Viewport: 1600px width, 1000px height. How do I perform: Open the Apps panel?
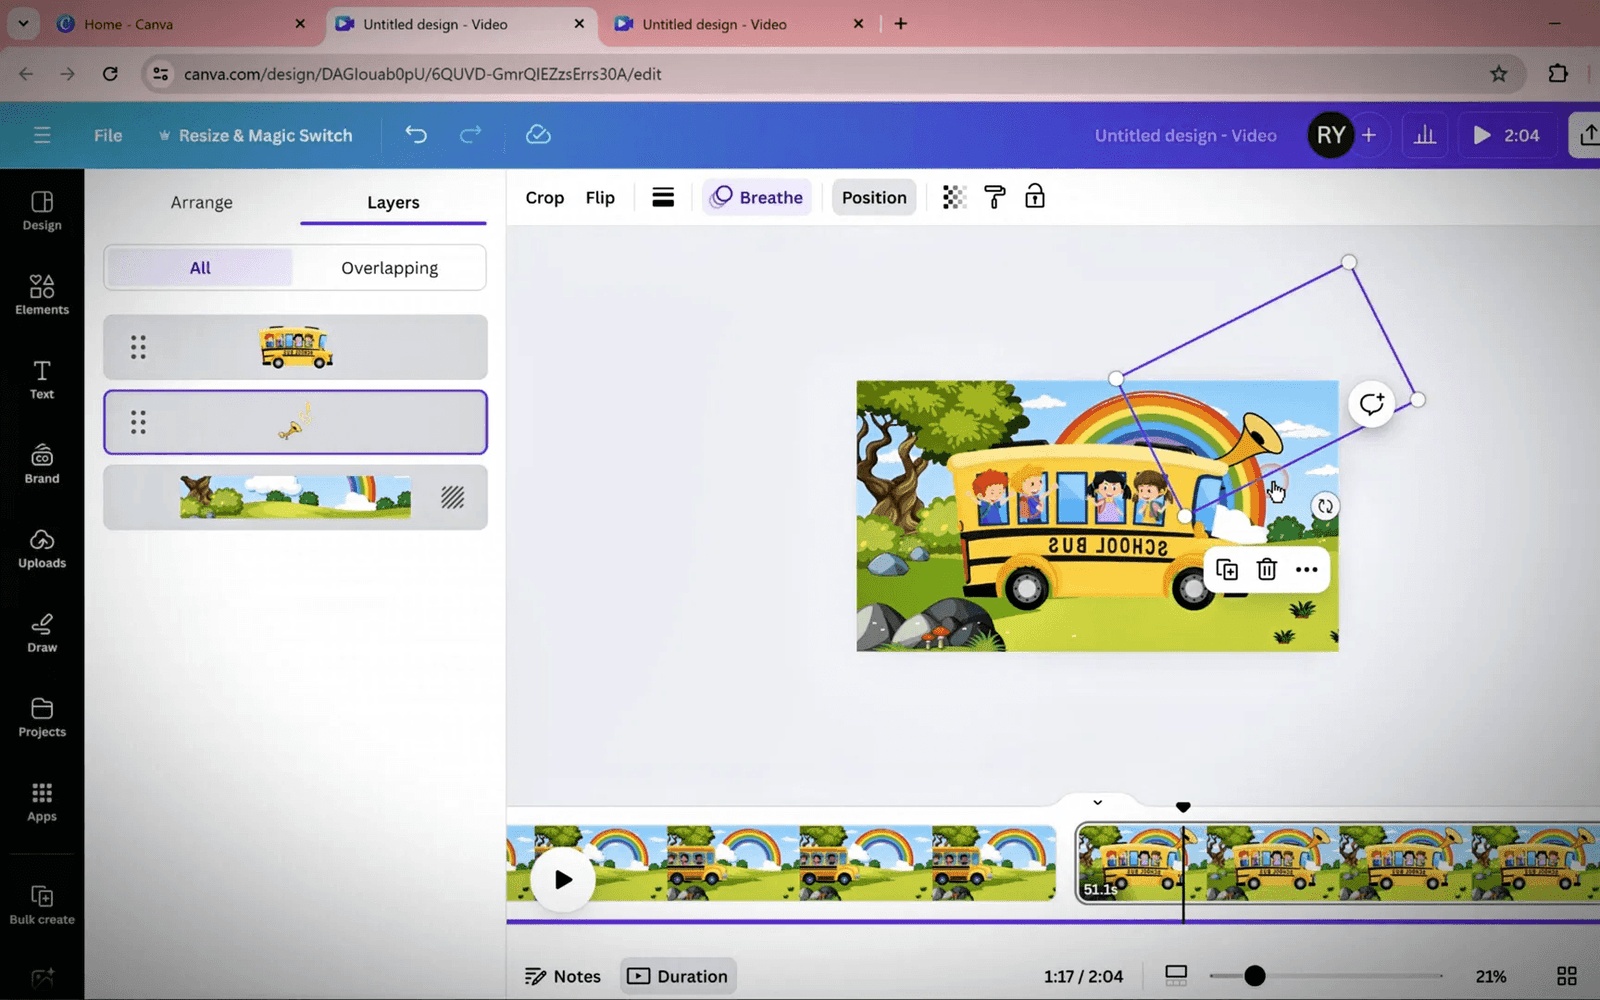[42, 802]
